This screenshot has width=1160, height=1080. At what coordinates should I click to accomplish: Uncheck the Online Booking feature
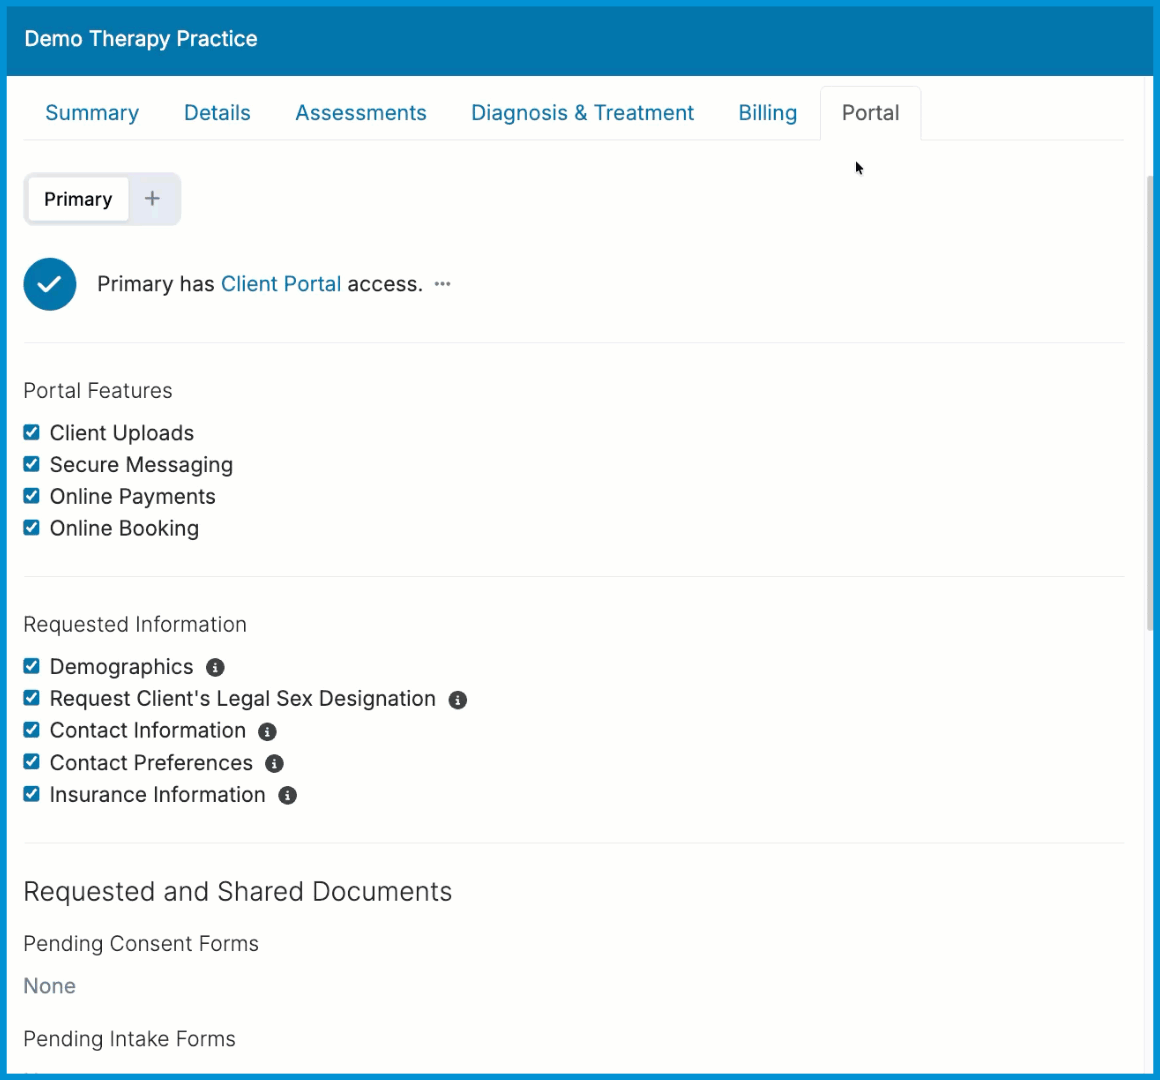[x=30, y=528]
